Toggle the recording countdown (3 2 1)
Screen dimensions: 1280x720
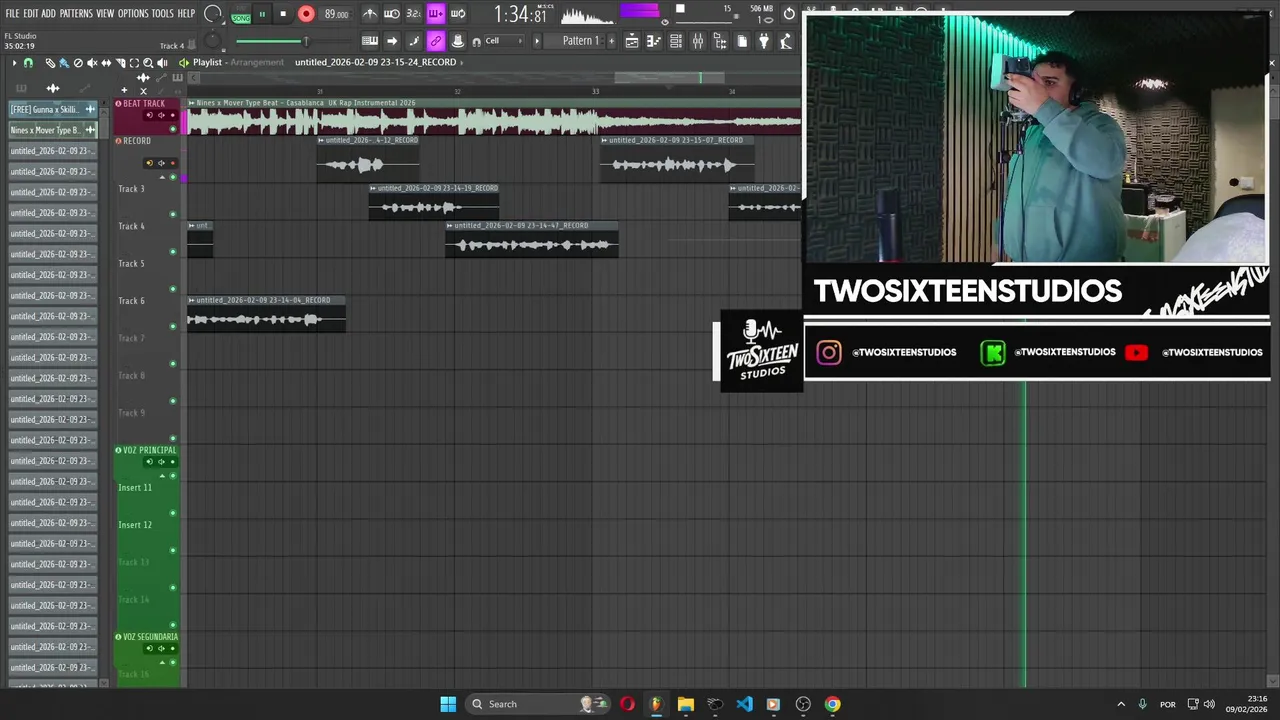(x=413, y=14)
